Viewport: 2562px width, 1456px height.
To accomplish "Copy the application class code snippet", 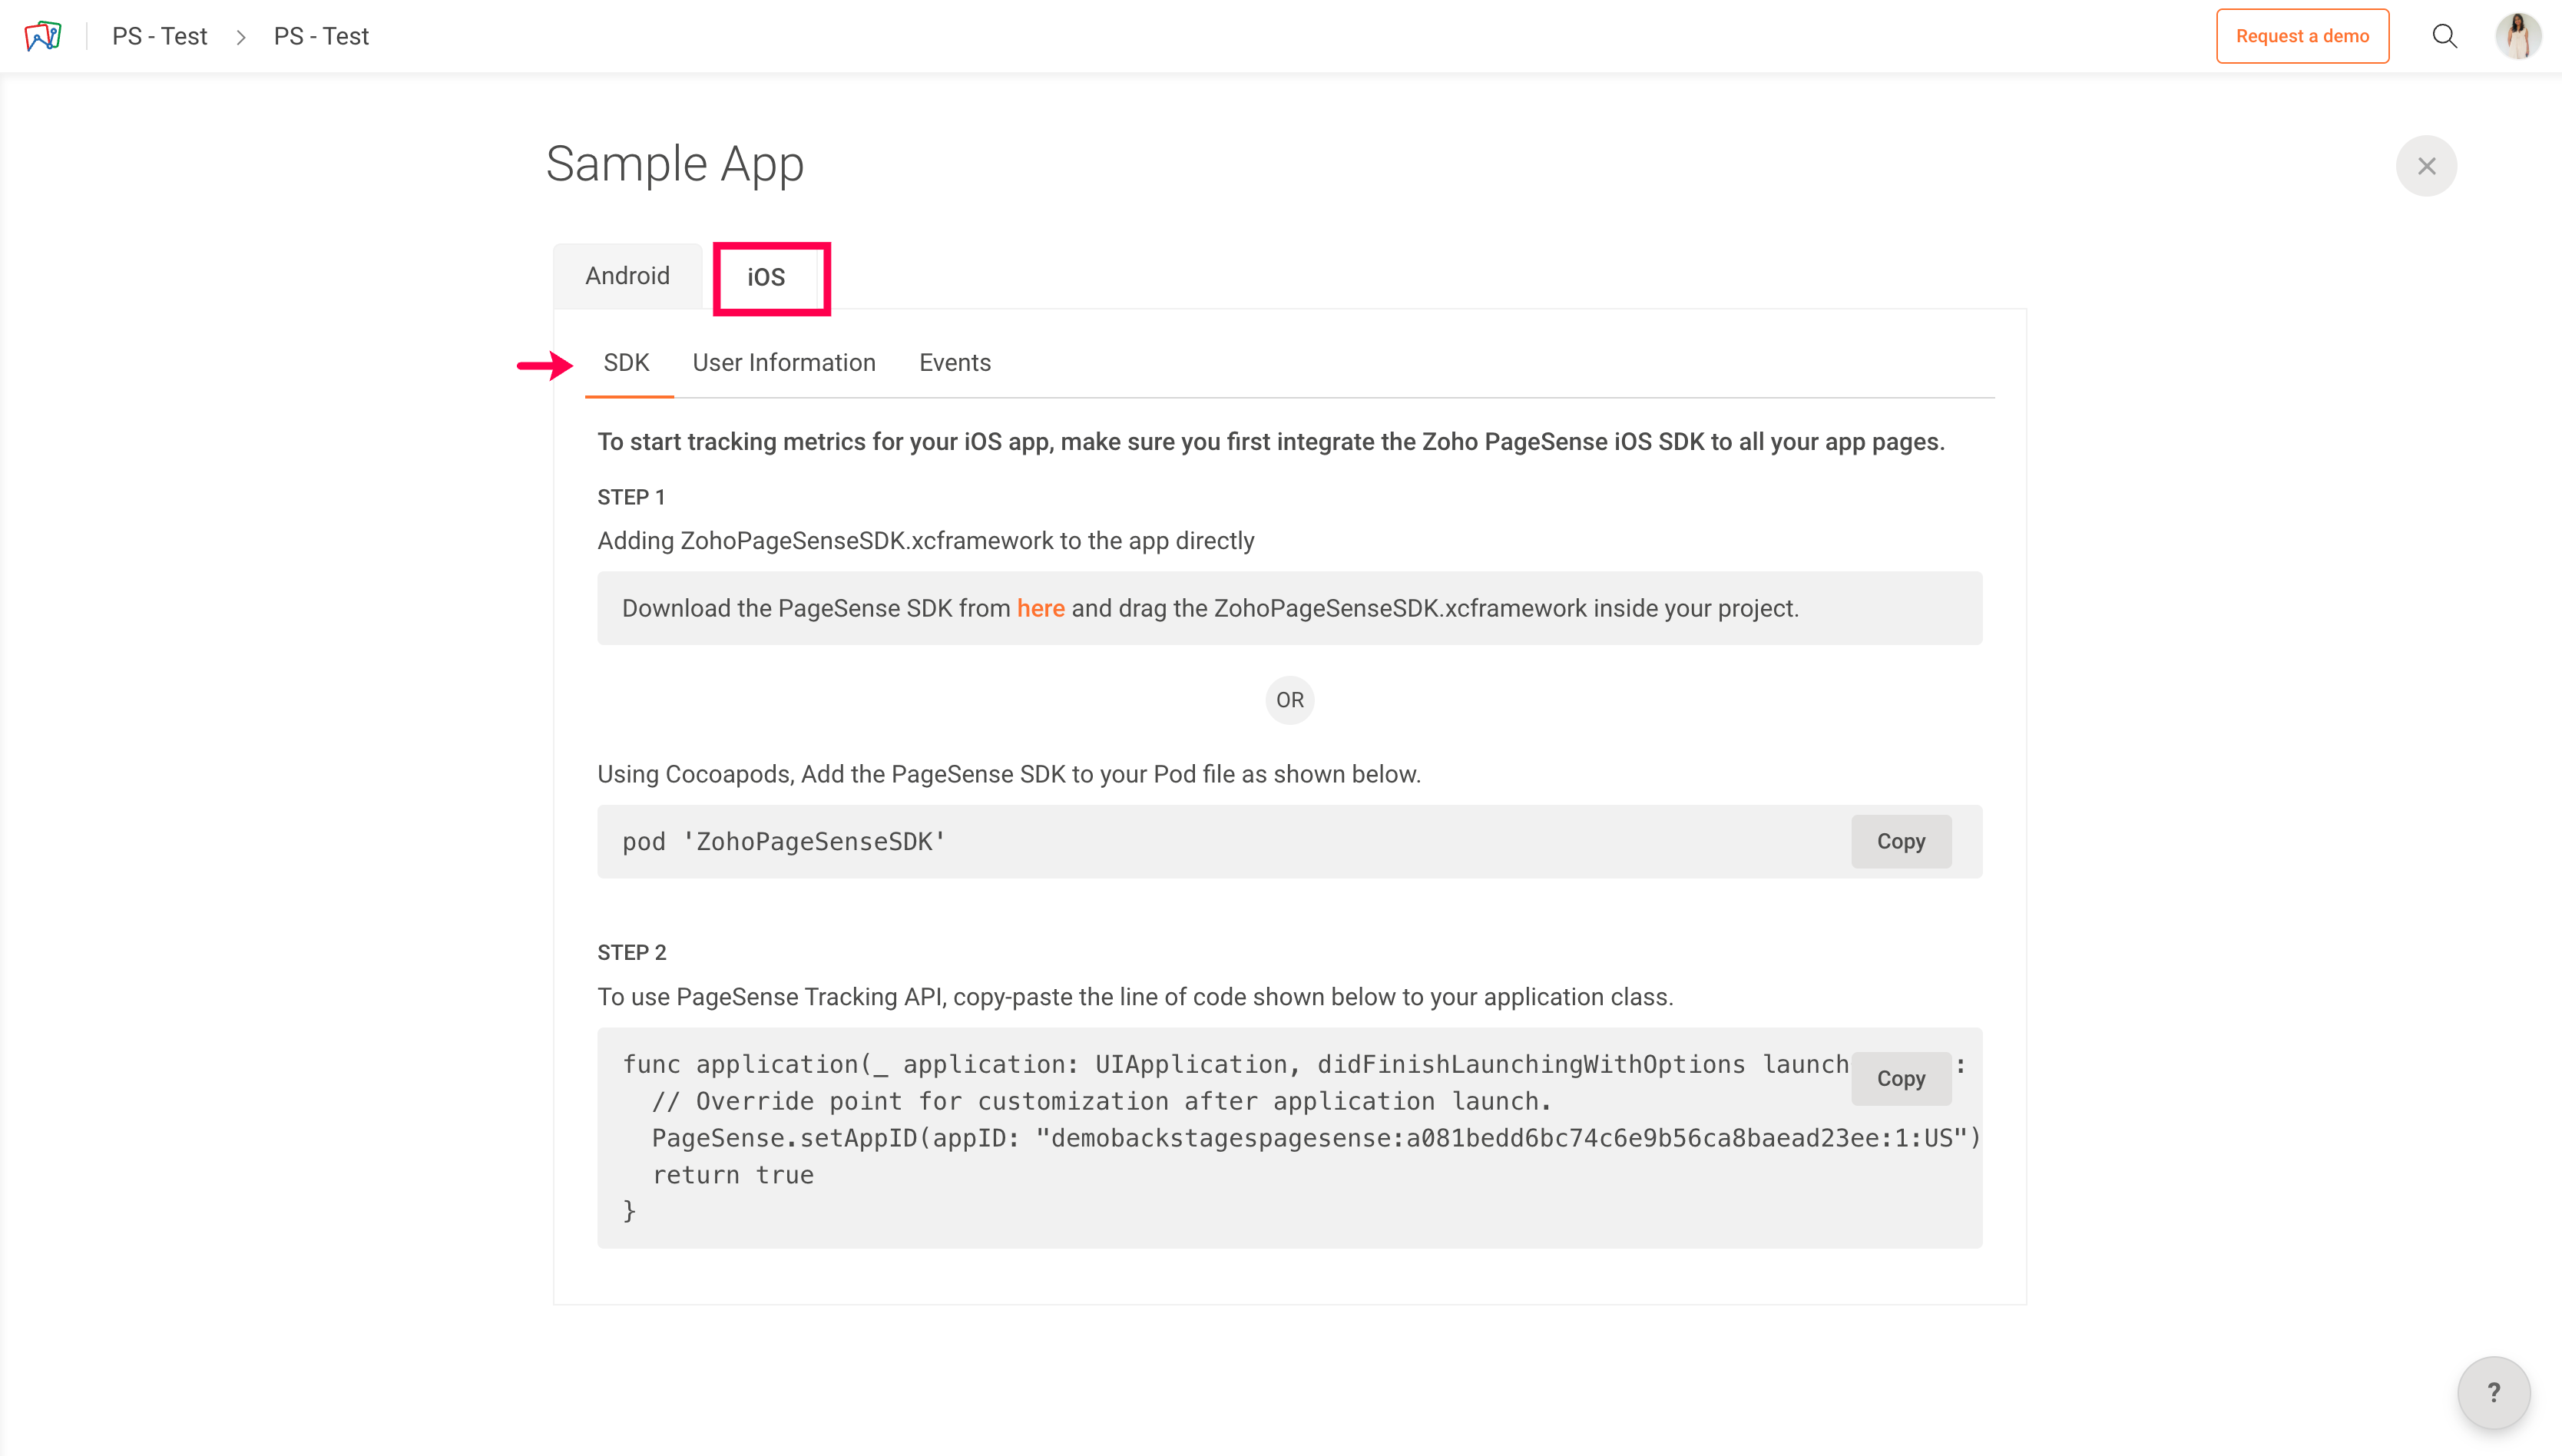I will click(1900, 1078).
